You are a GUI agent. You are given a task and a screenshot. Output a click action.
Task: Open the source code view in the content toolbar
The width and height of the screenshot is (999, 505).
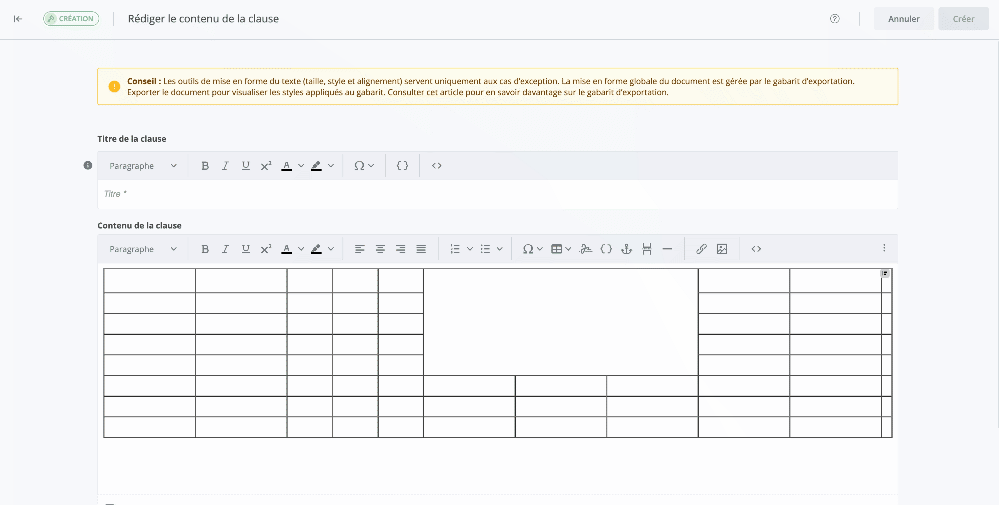756,249
